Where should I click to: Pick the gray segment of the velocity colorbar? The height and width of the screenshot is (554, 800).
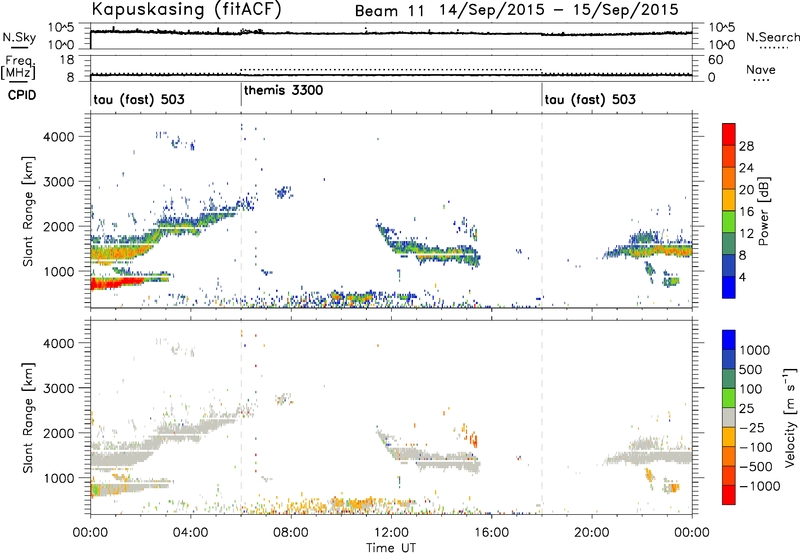click(x=729, y=417)
